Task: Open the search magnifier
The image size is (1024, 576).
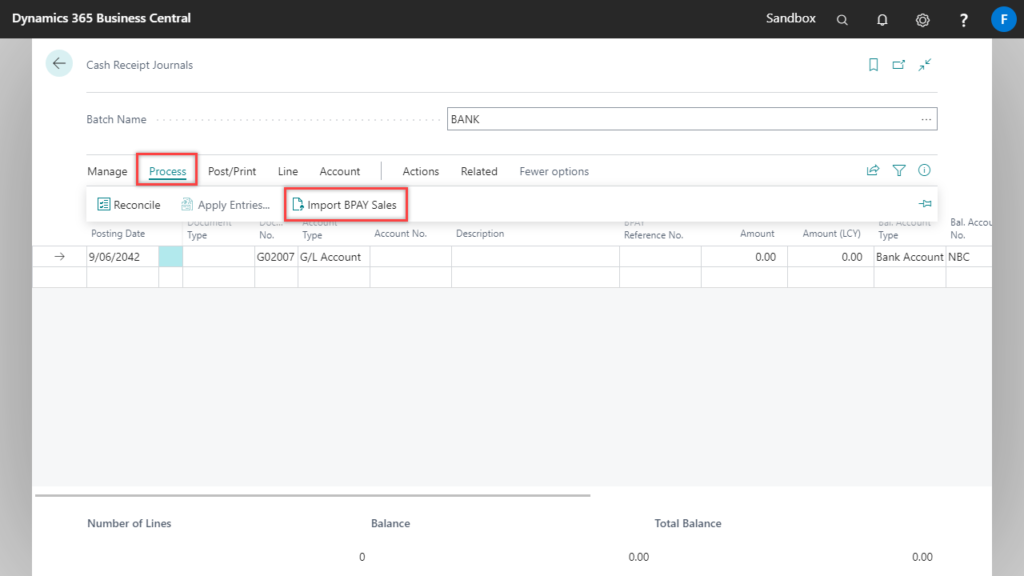Action: [841, 19]
